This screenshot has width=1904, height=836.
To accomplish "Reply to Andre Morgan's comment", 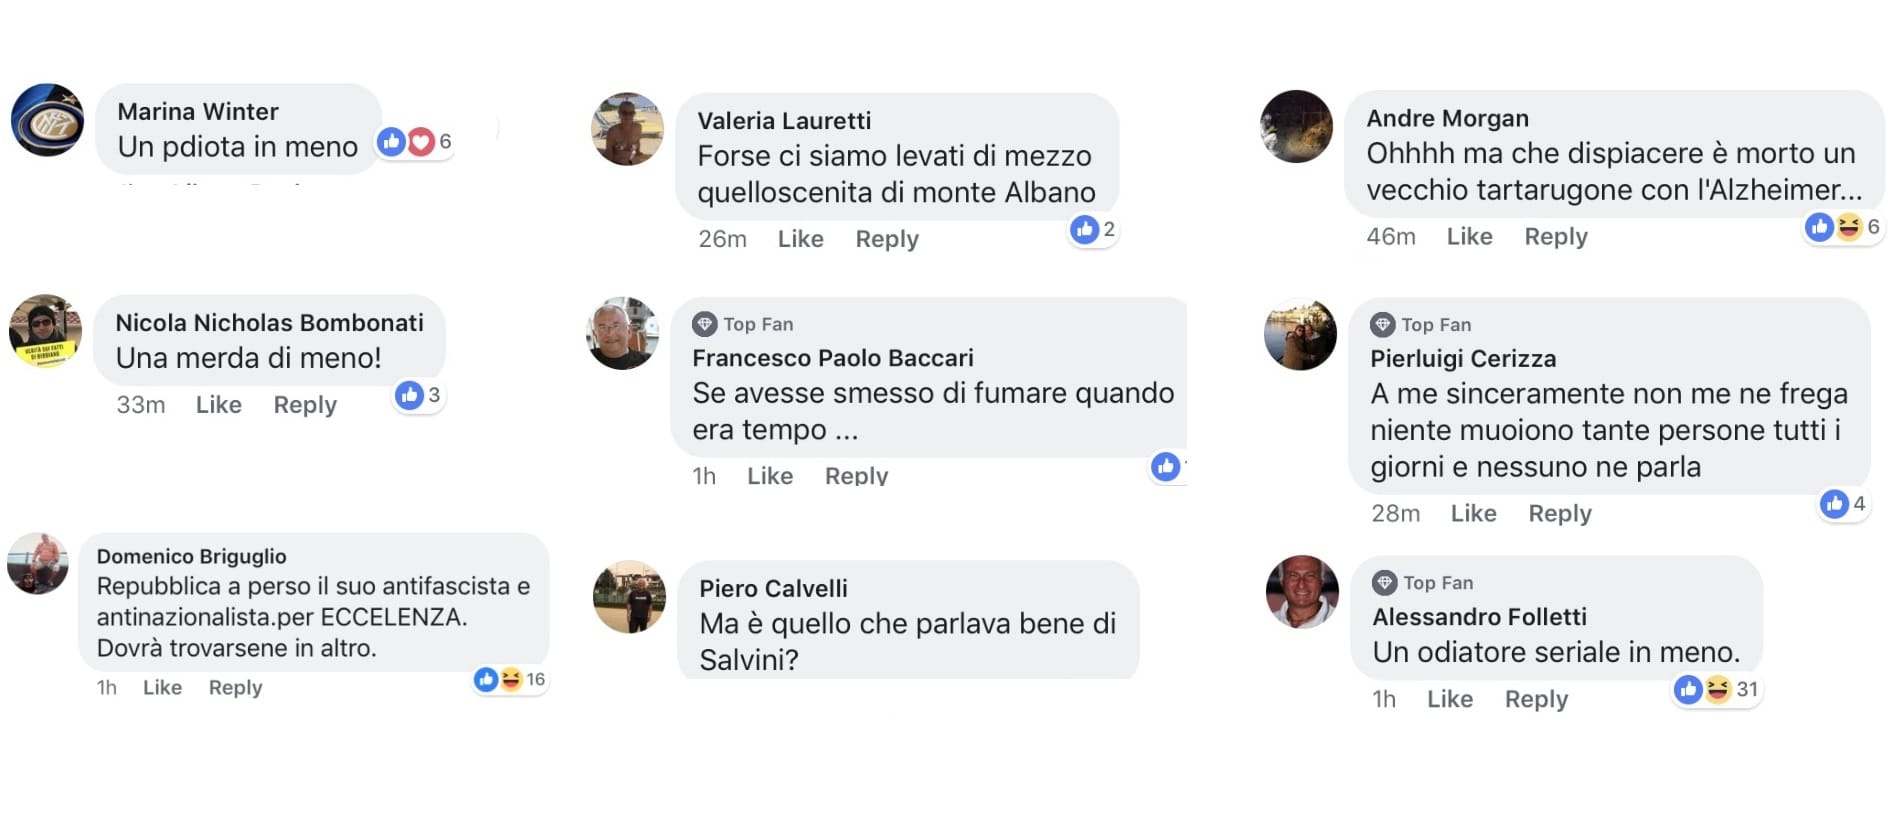I will point(1556,237).
